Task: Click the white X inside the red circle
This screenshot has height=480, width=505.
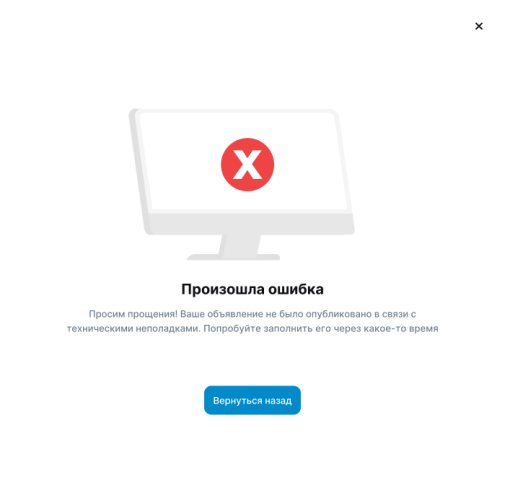Action: click(247, 165)
